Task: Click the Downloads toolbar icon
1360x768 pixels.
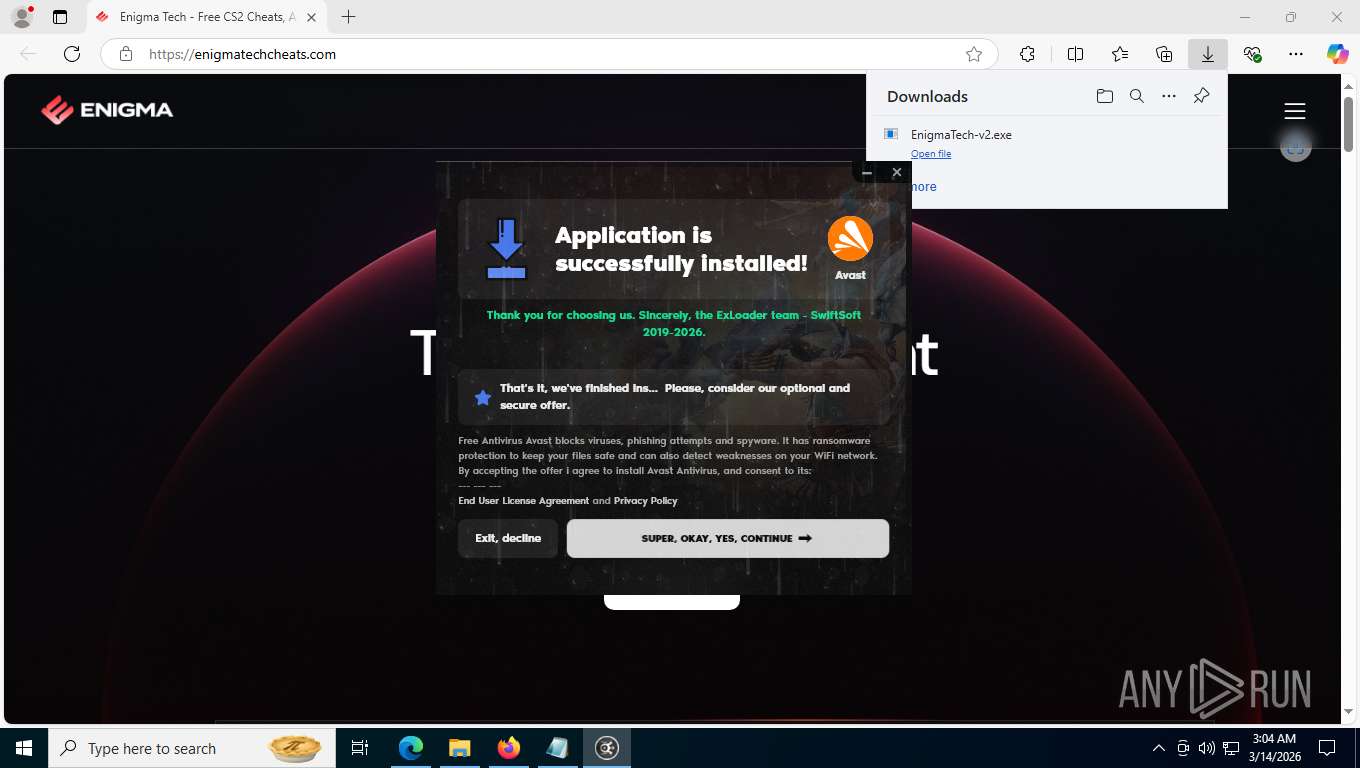Action: [x=1208, y=54]
